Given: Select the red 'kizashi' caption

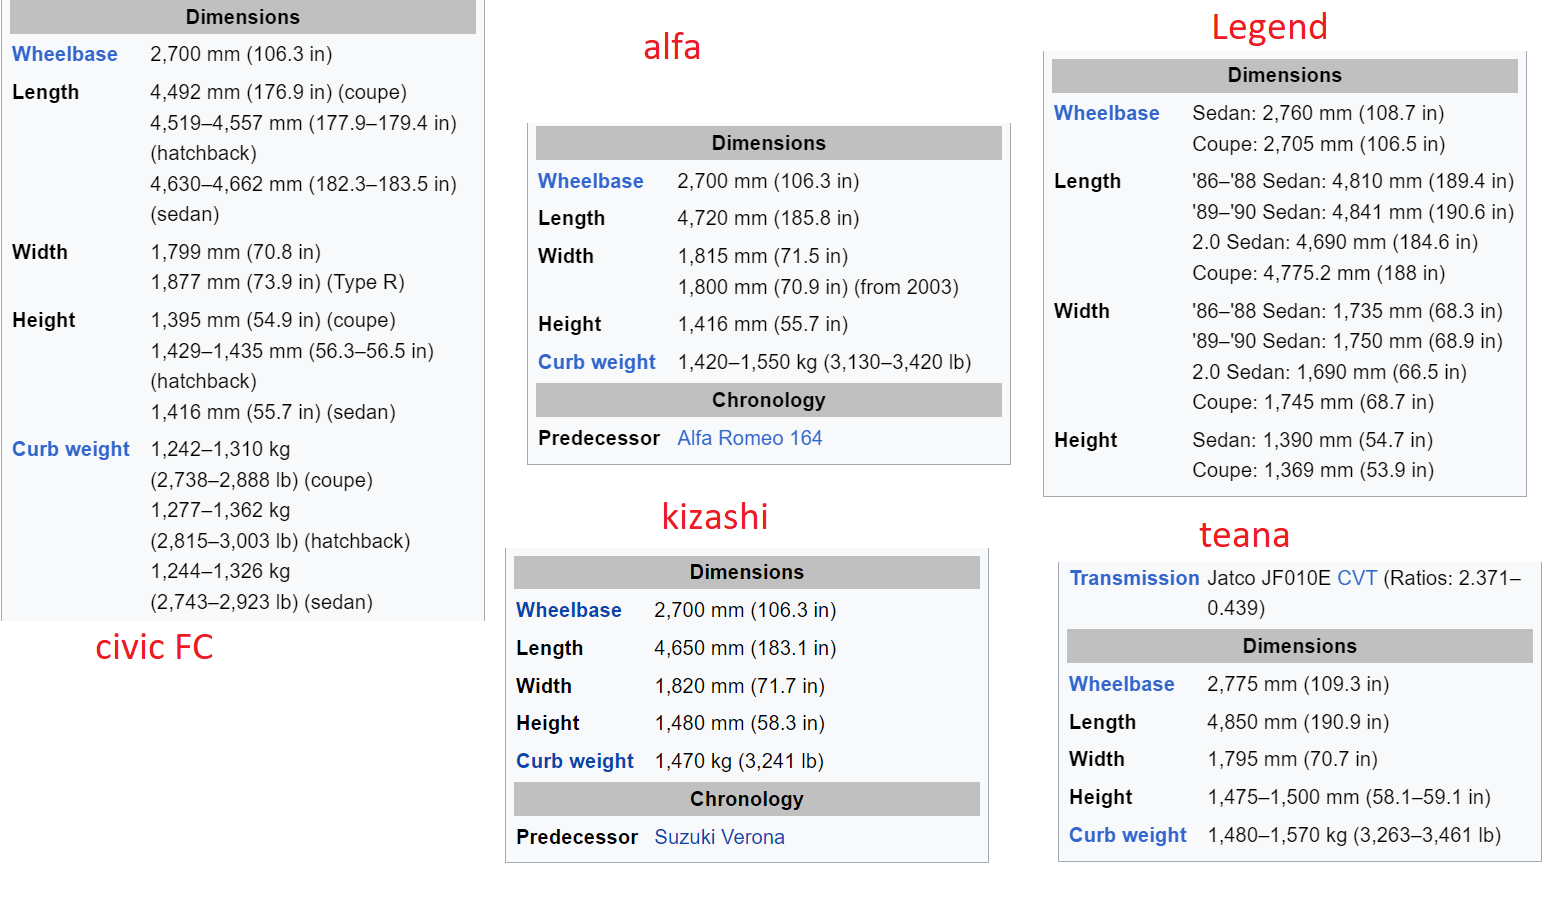Looking at the screenshot, I should pyautogui.click(x=715, y=517).
